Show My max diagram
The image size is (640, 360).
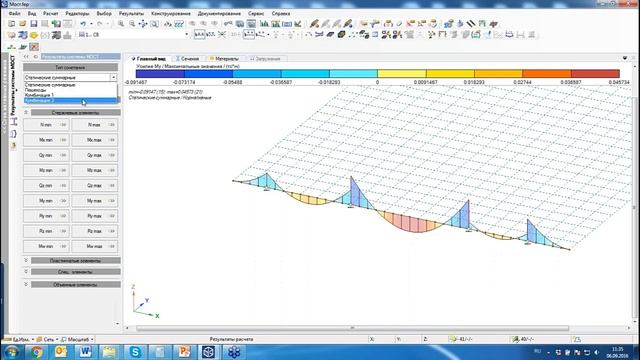click(95, 201)
